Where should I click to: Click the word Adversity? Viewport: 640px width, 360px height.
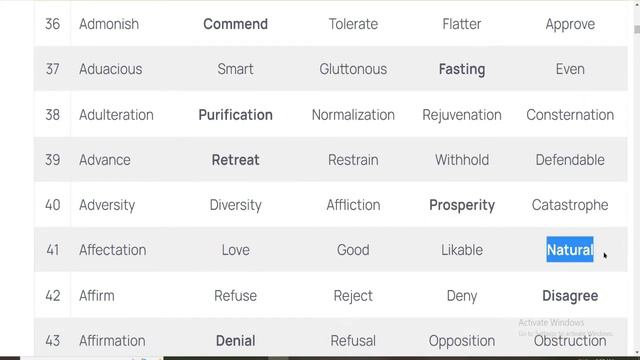[x=107, y=205]
